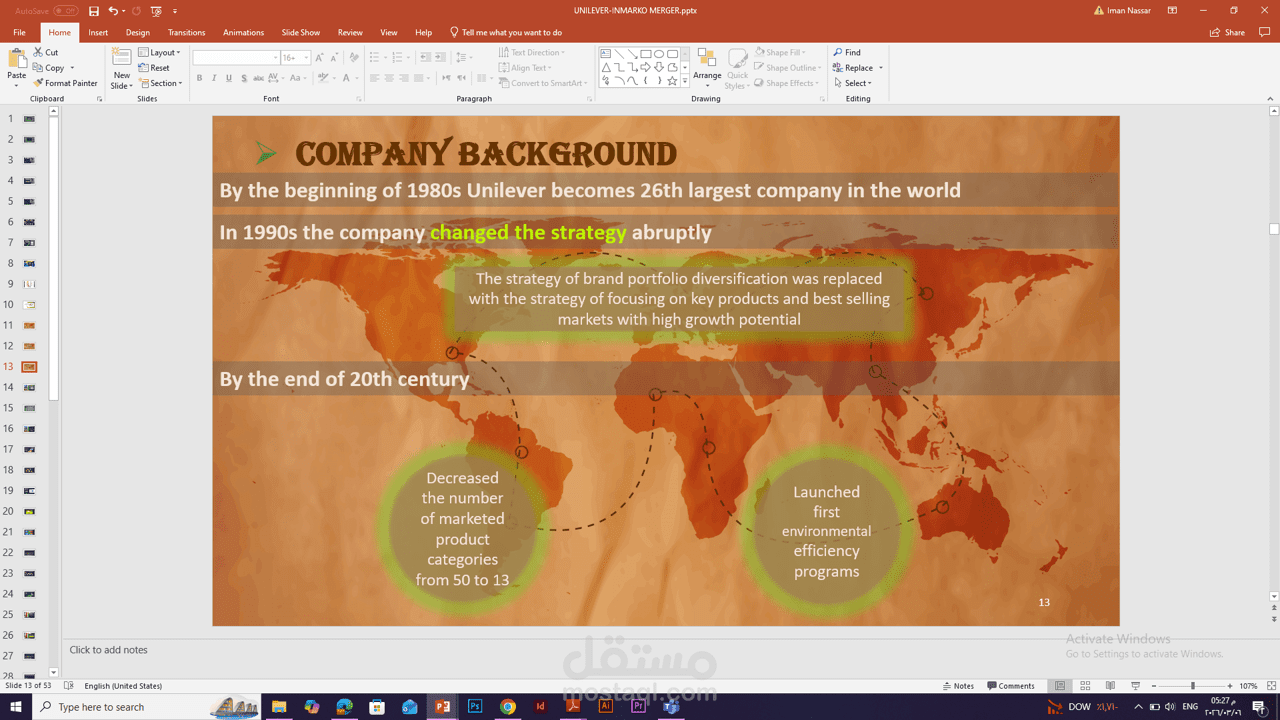The image size is (1280, 720).
Task: Select slide 13 thumbnail in sidebar
Action: [x=29, y=366]
